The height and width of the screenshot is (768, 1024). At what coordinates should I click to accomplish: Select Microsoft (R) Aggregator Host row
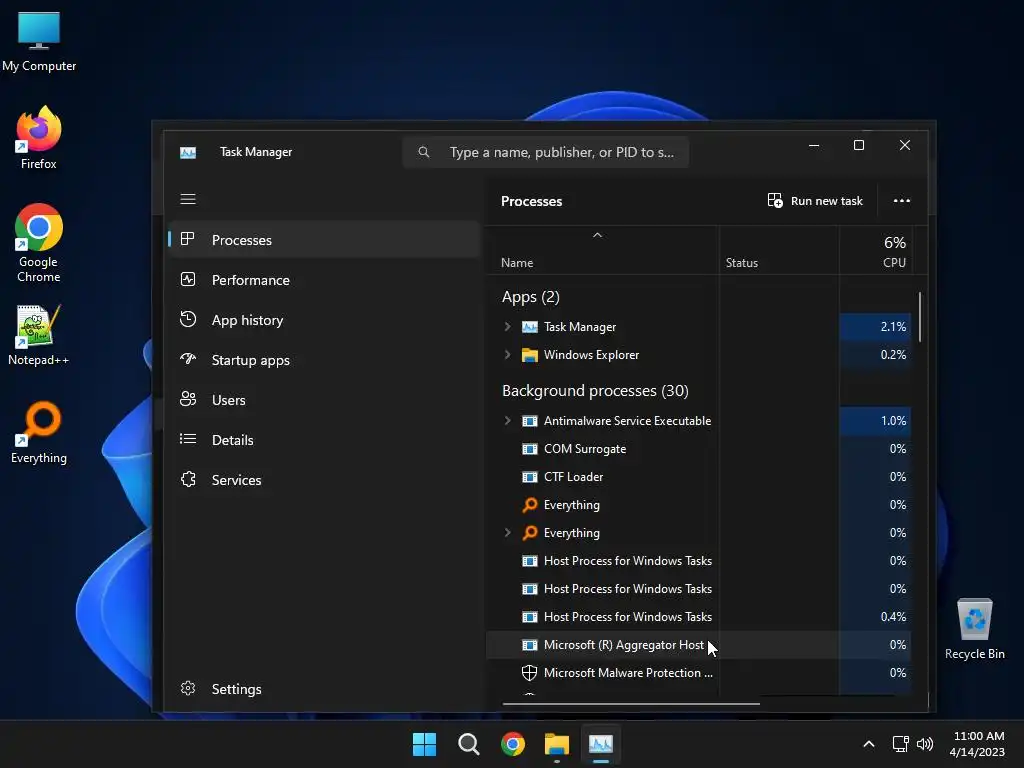pyautogui.click(x=698, y=645)
